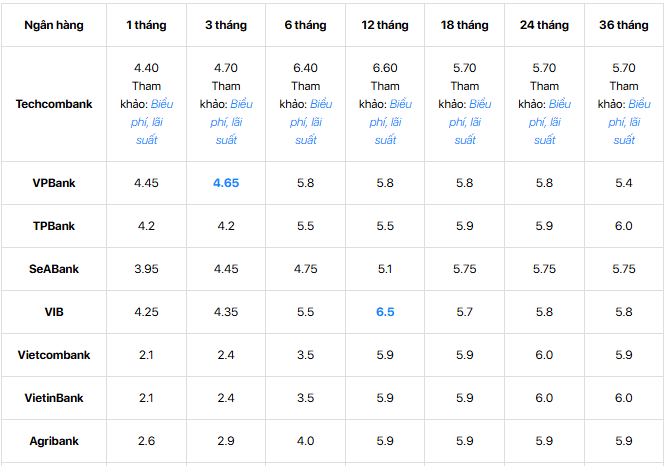Click VIB 12 tháng rate 6.5
667x466 pixels.
(x=385, y=312)
